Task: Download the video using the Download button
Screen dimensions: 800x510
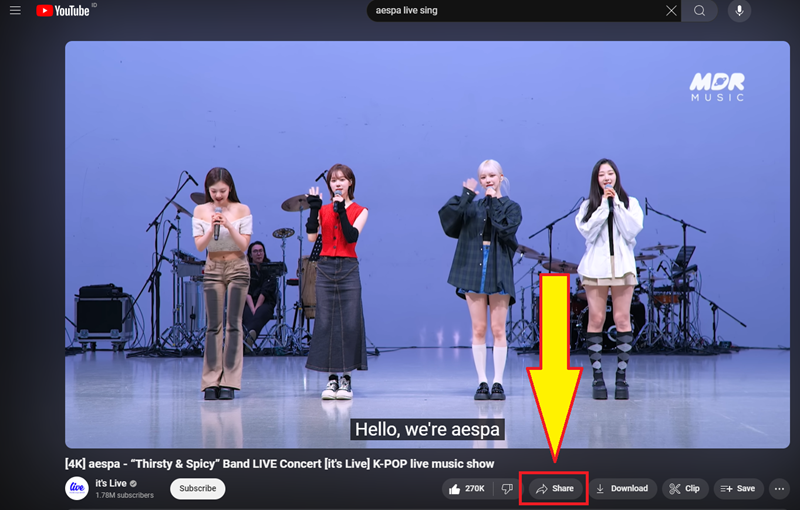Action: click(x=621, y=489)
